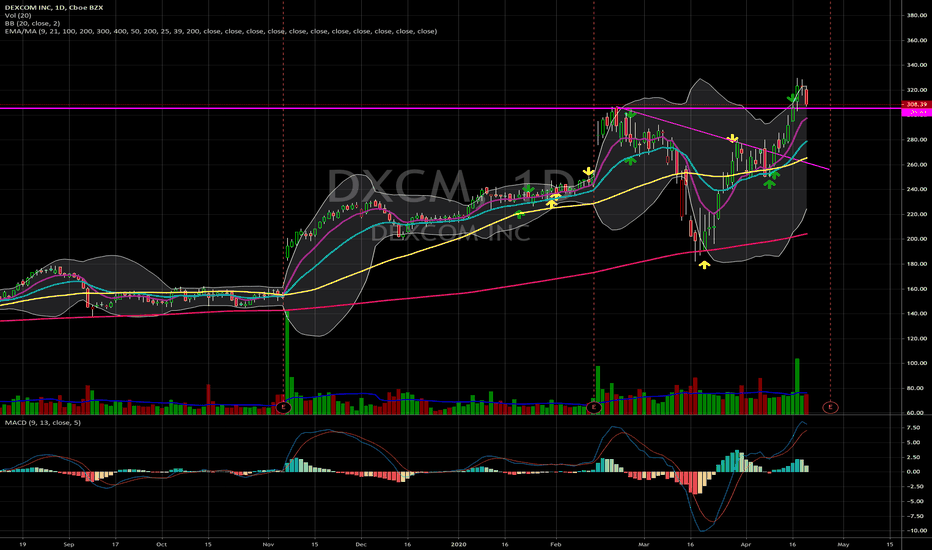Click the earnings marker in early November
Screen dimensions: 932x550
pyautogui.click(x=284, y=407)
